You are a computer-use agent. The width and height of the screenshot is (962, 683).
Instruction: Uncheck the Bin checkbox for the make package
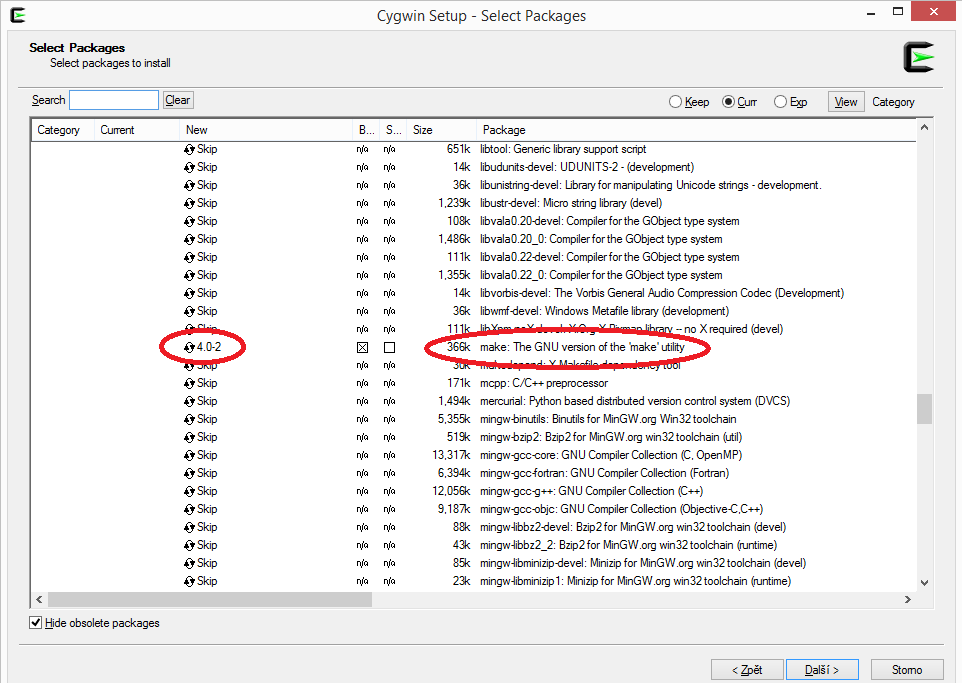[363, 347]
